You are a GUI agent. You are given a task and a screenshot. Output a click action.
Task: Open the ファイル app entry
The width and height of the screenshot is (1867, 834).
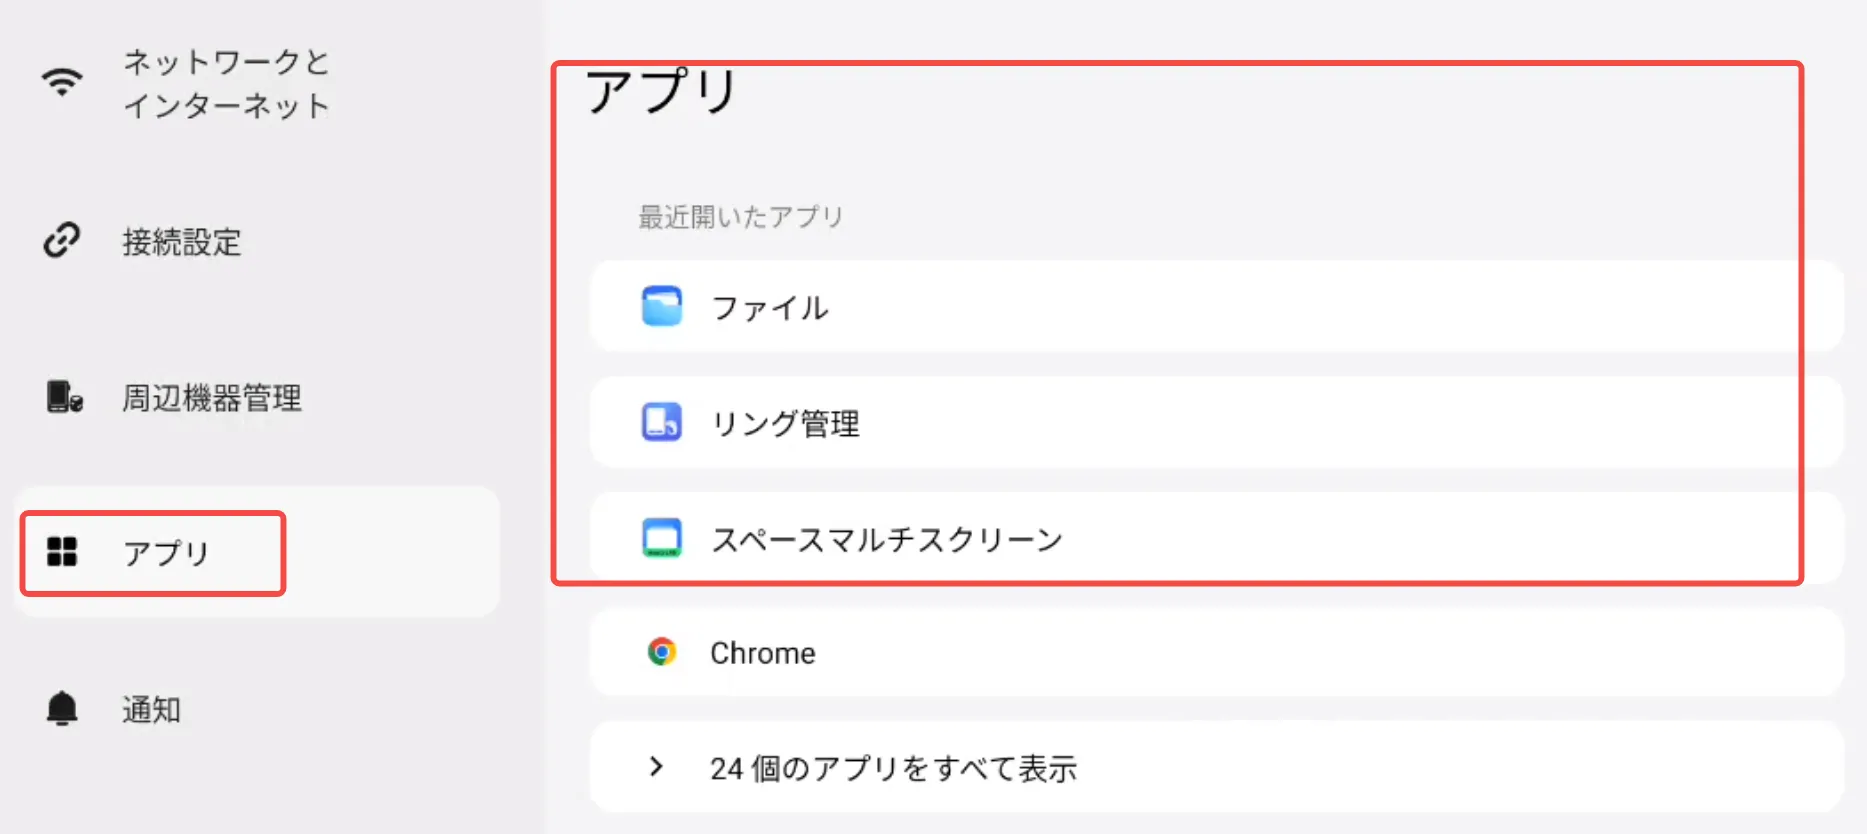coord(770,307)
